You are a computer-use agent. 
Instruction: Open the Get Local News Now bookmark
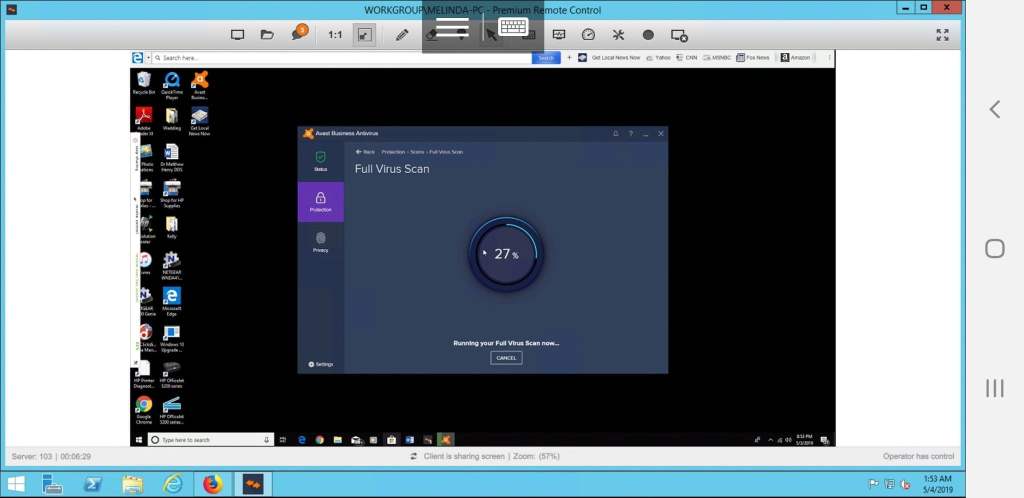[x=609, y=57]
